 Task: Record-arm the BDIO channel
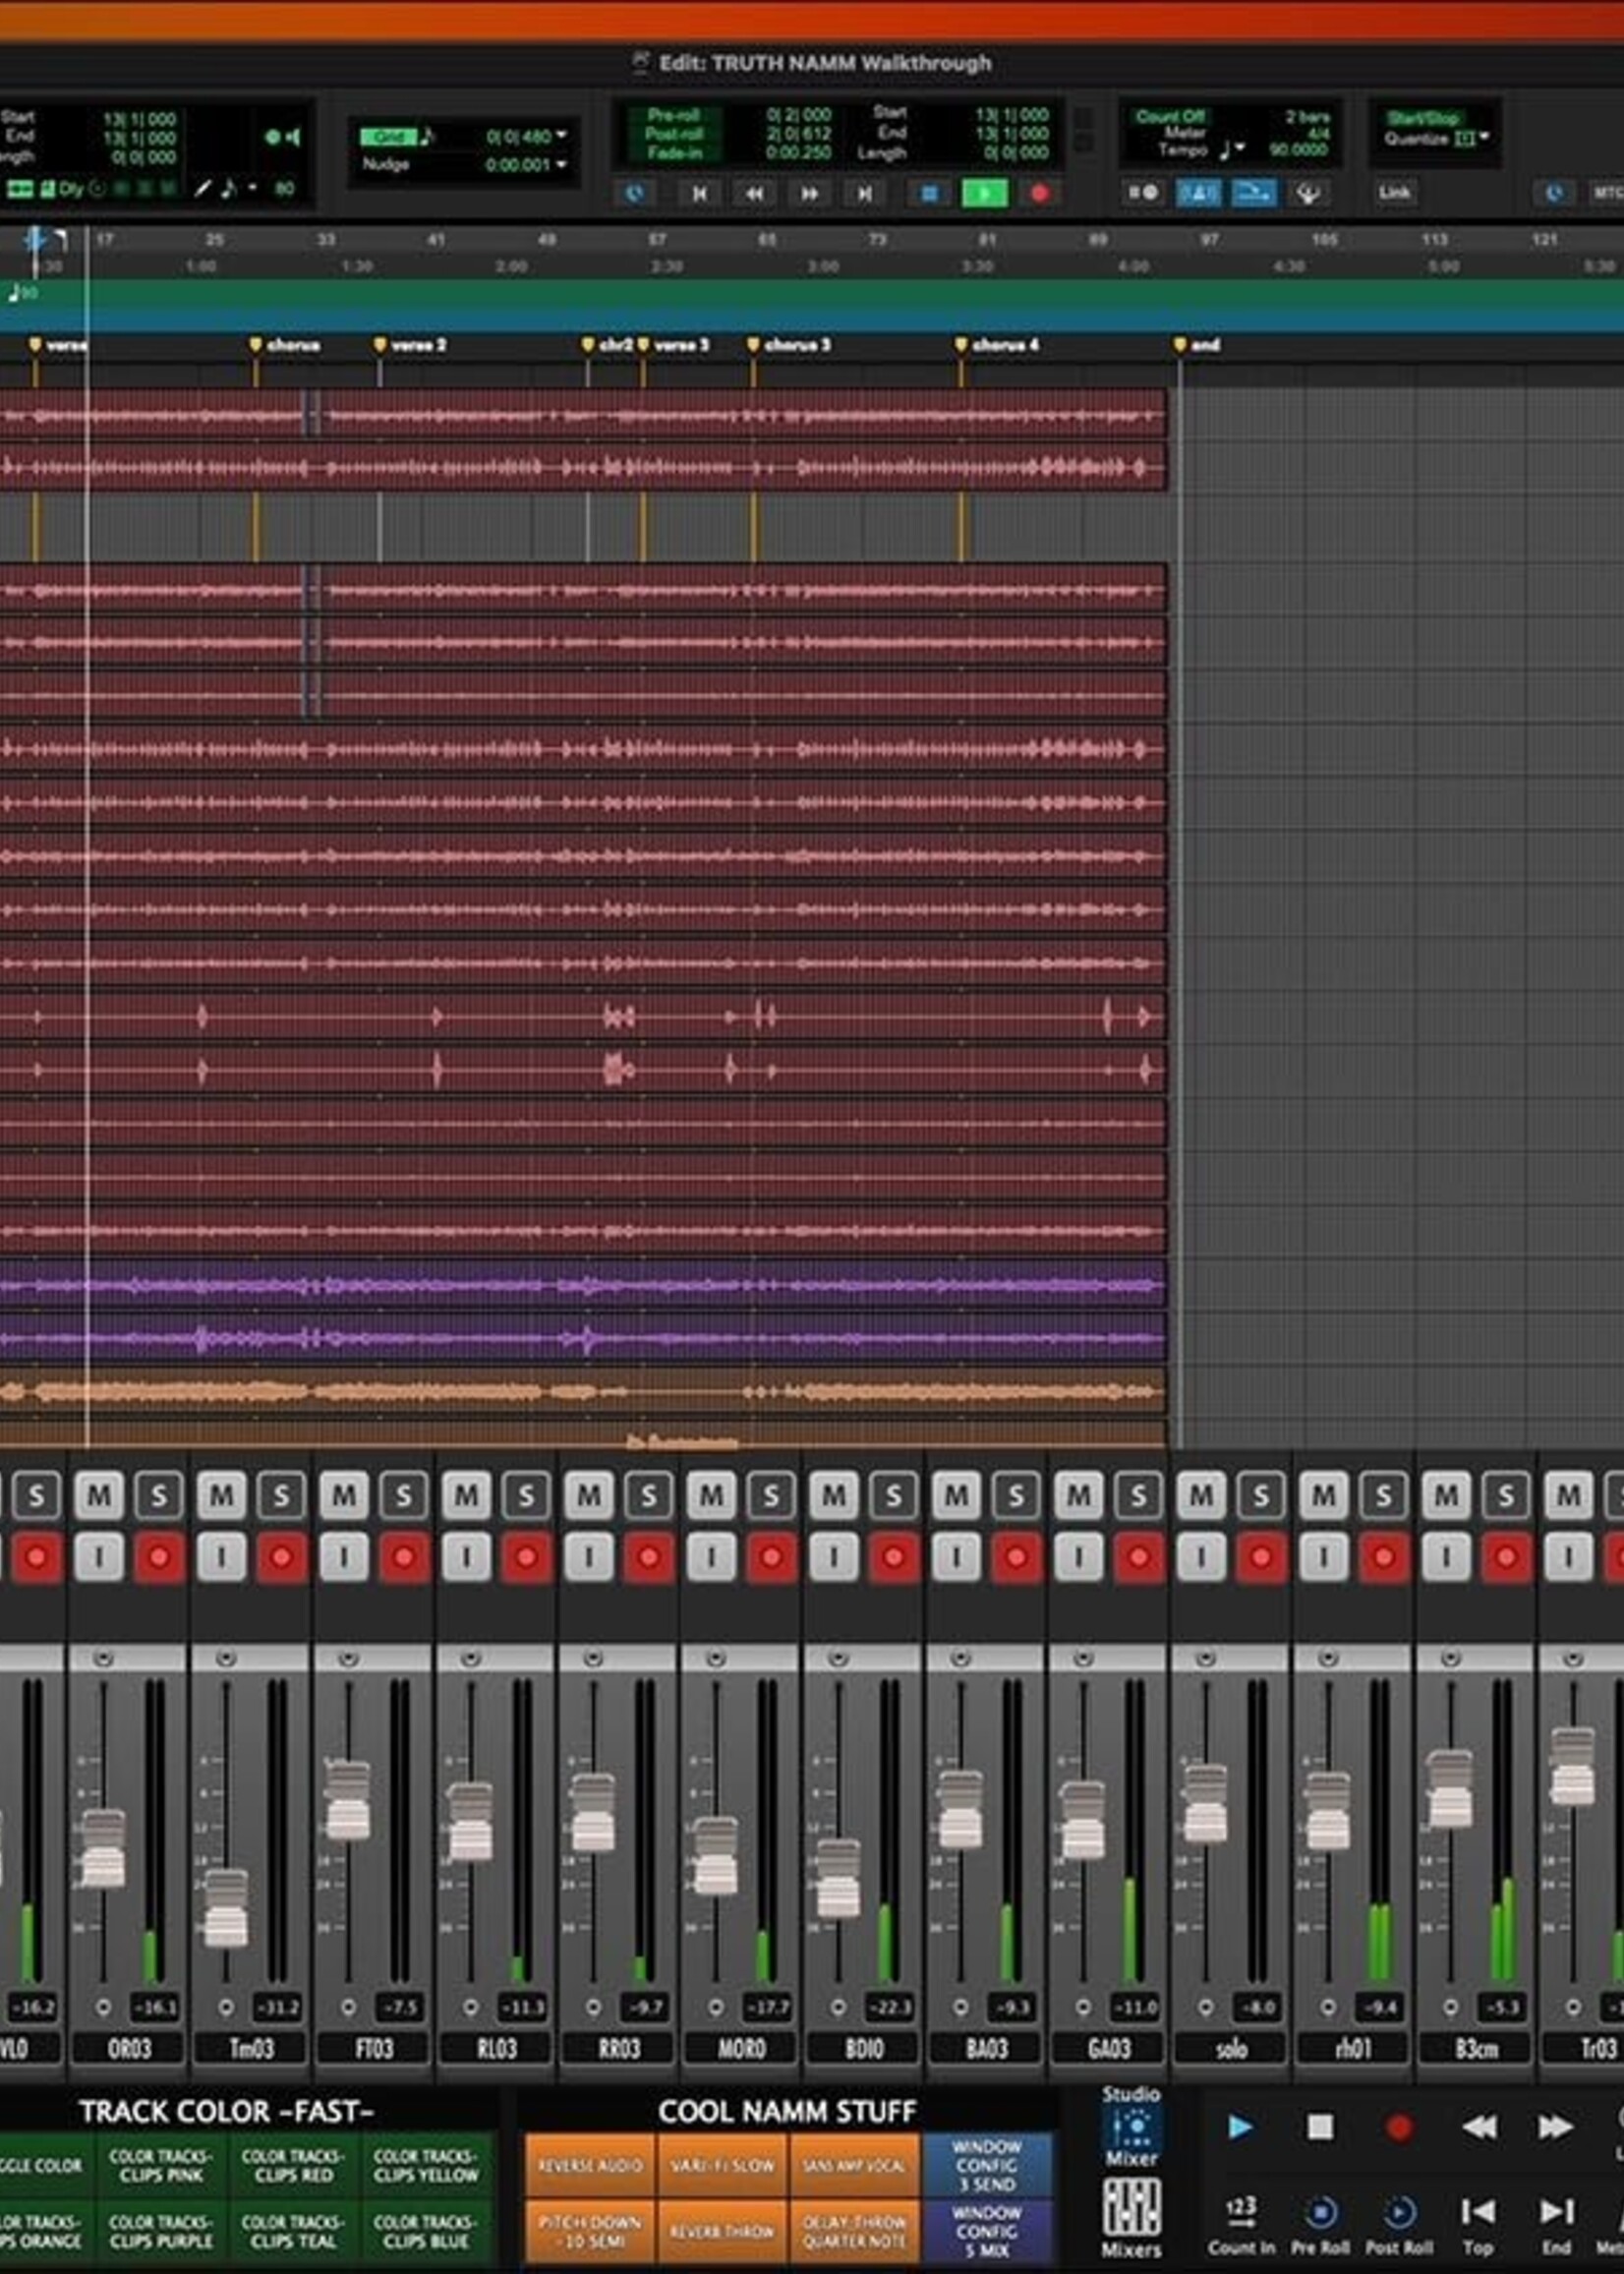(894, 1557)
